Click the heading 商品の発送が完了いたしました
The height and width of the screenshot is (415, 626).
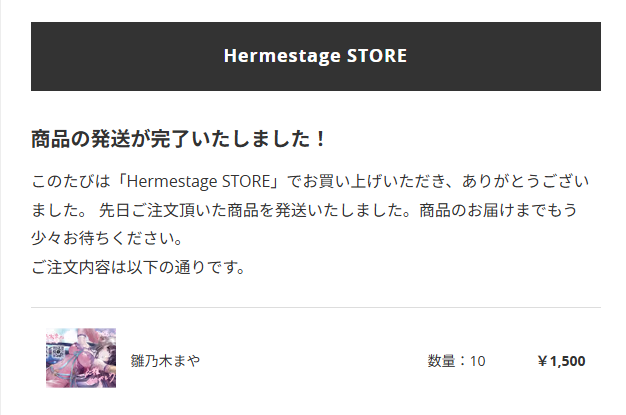171,139
